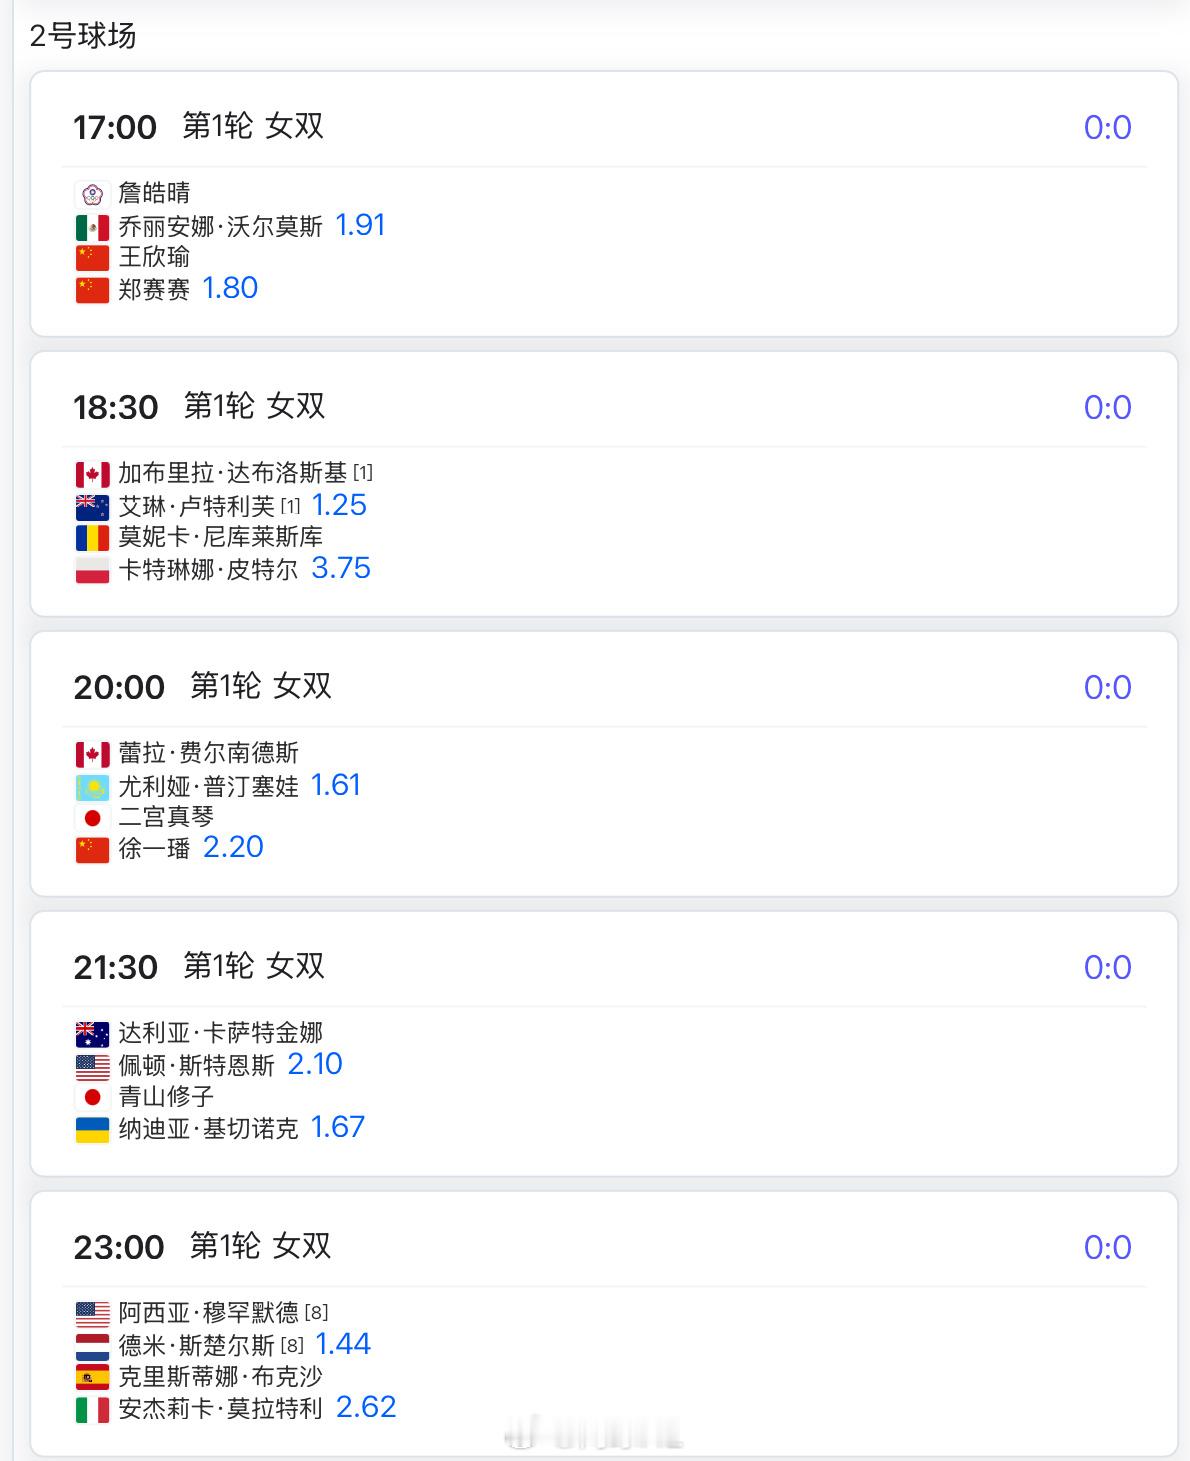Click the Chinese Taipei flag beside 詹皓晴
The image size is (1190, 1461).
pos(92,194)
